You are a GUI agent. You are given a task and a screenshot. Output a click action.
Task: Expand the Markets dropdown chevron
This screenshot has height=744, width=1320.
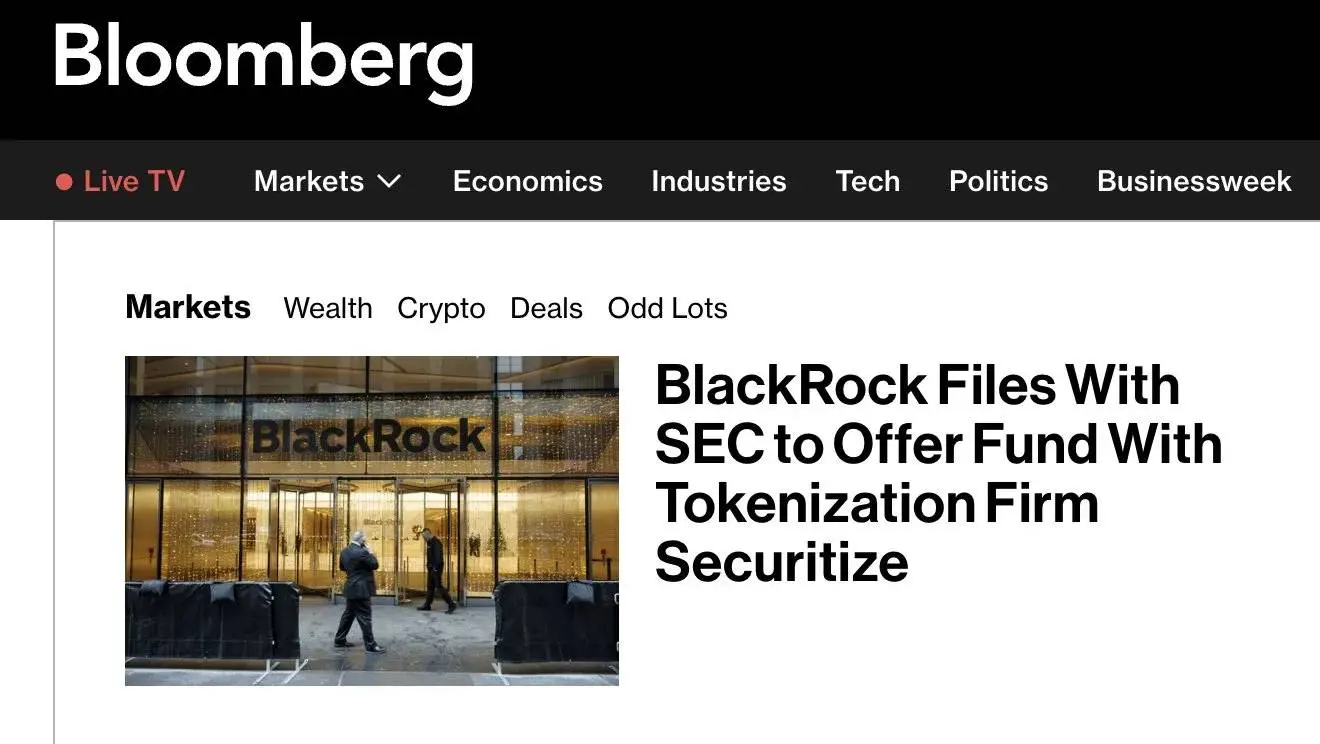[x=389, y=182]
